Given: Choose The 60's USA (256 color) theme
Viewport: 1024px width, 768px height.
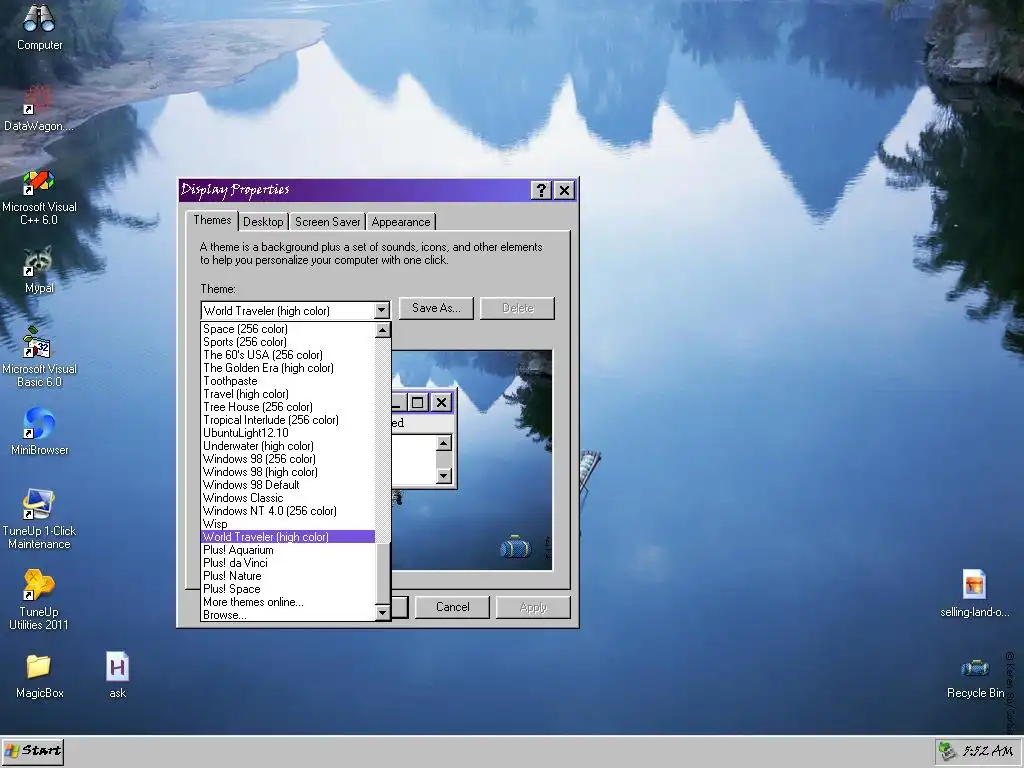Looking at the screenshot, I should 288,355.
